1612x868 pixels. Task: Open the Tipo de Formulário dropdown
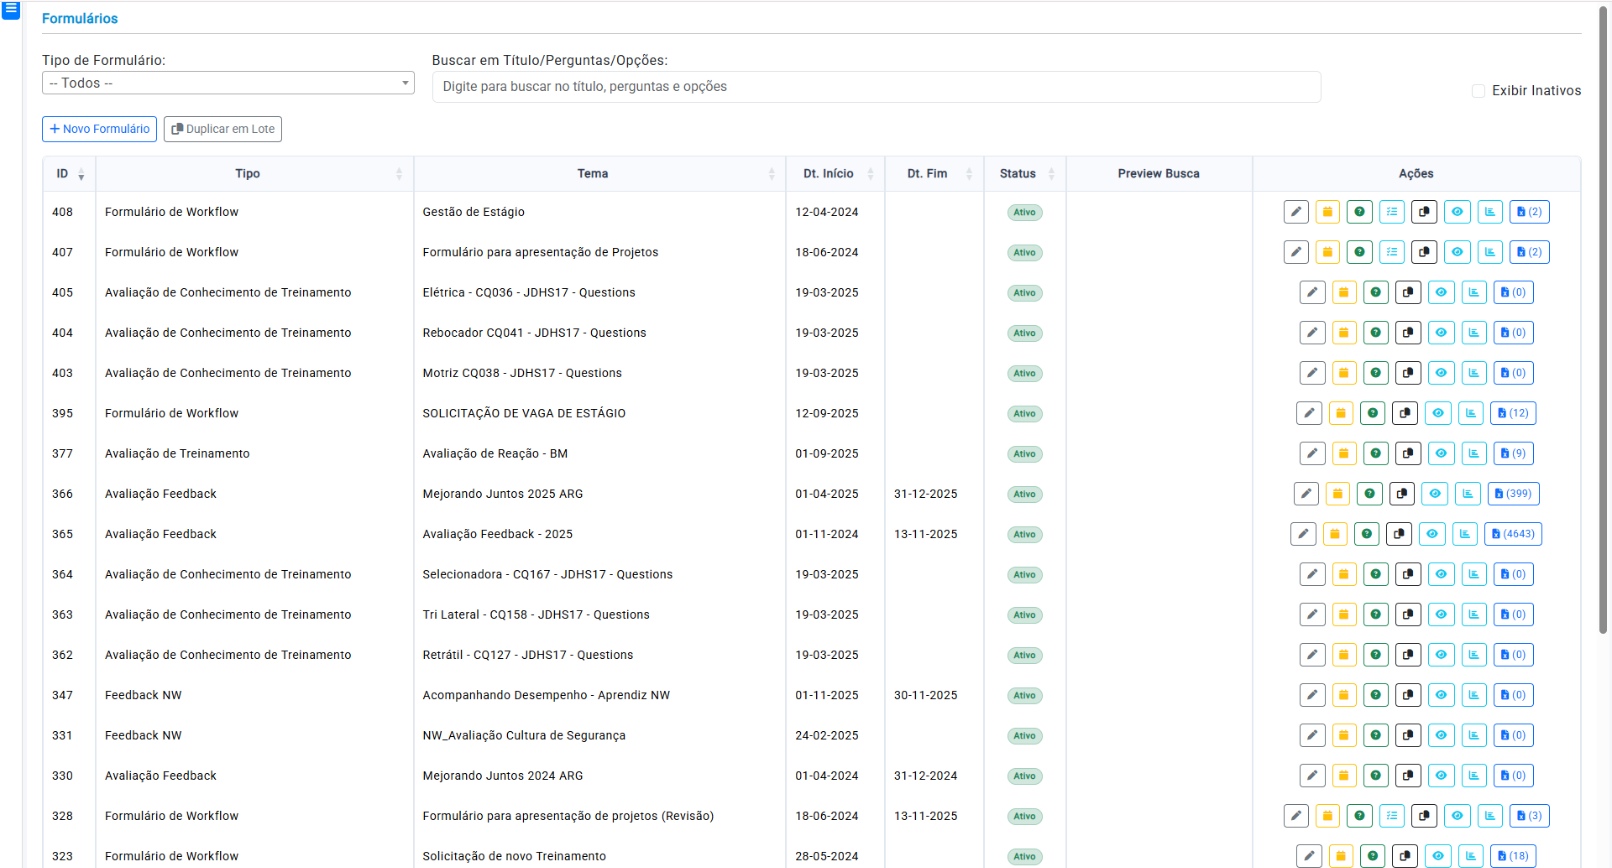(x=228, y=83)
